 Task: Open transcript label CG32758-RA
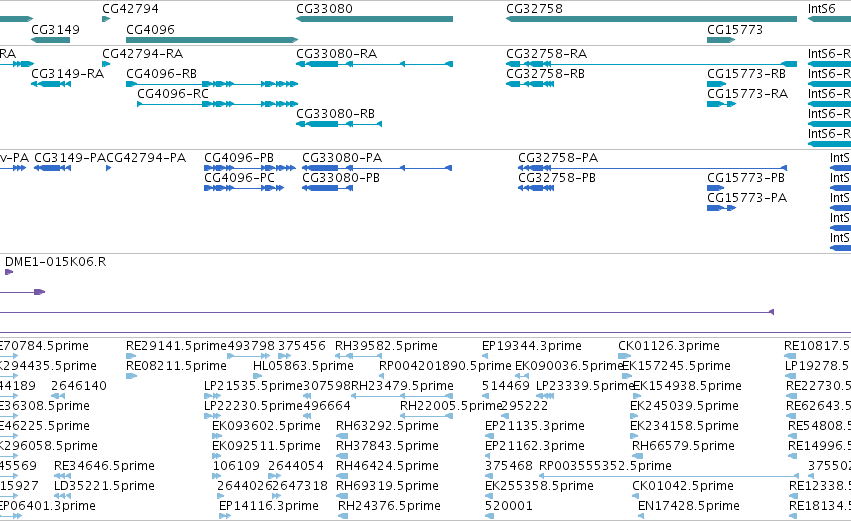547,54
